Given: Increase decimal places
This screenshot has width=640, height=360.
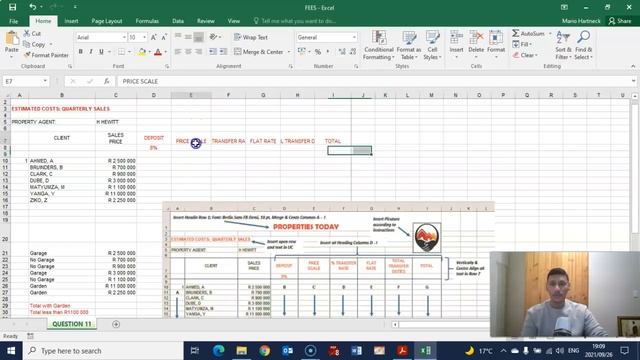Looking at the screenshot, I should click(x=342, y=52).
